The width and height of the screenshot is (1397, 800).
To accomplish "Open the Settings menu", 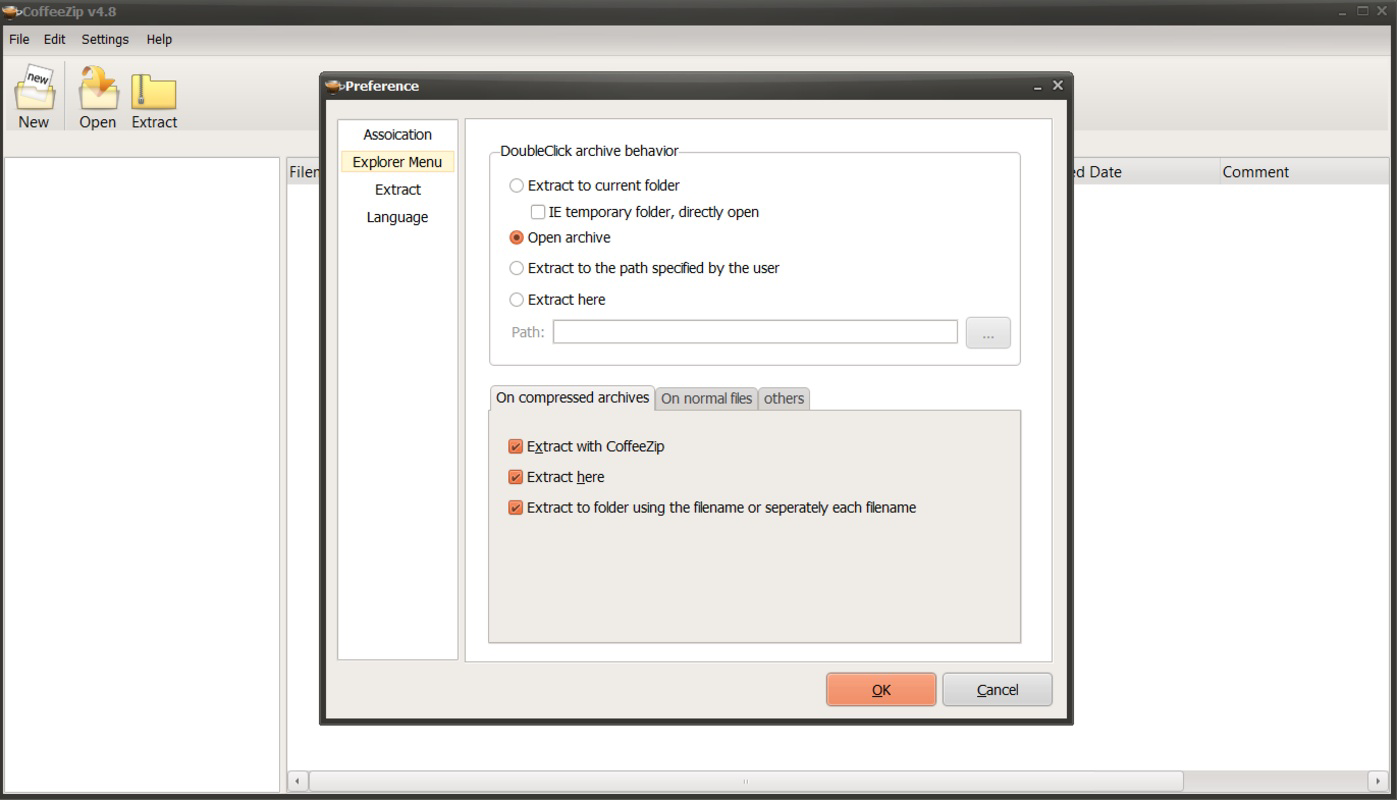I will tap(105, 39).
